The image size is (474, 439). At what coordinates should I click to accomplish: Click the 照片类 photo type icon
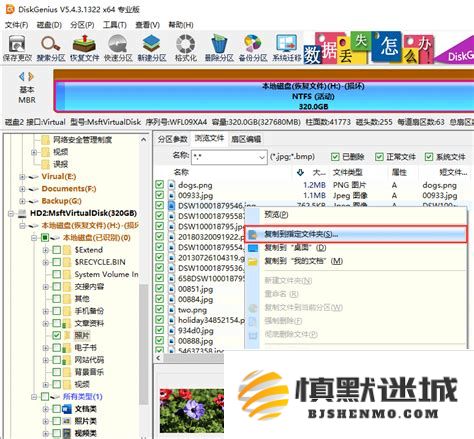[x=67, y=421]
